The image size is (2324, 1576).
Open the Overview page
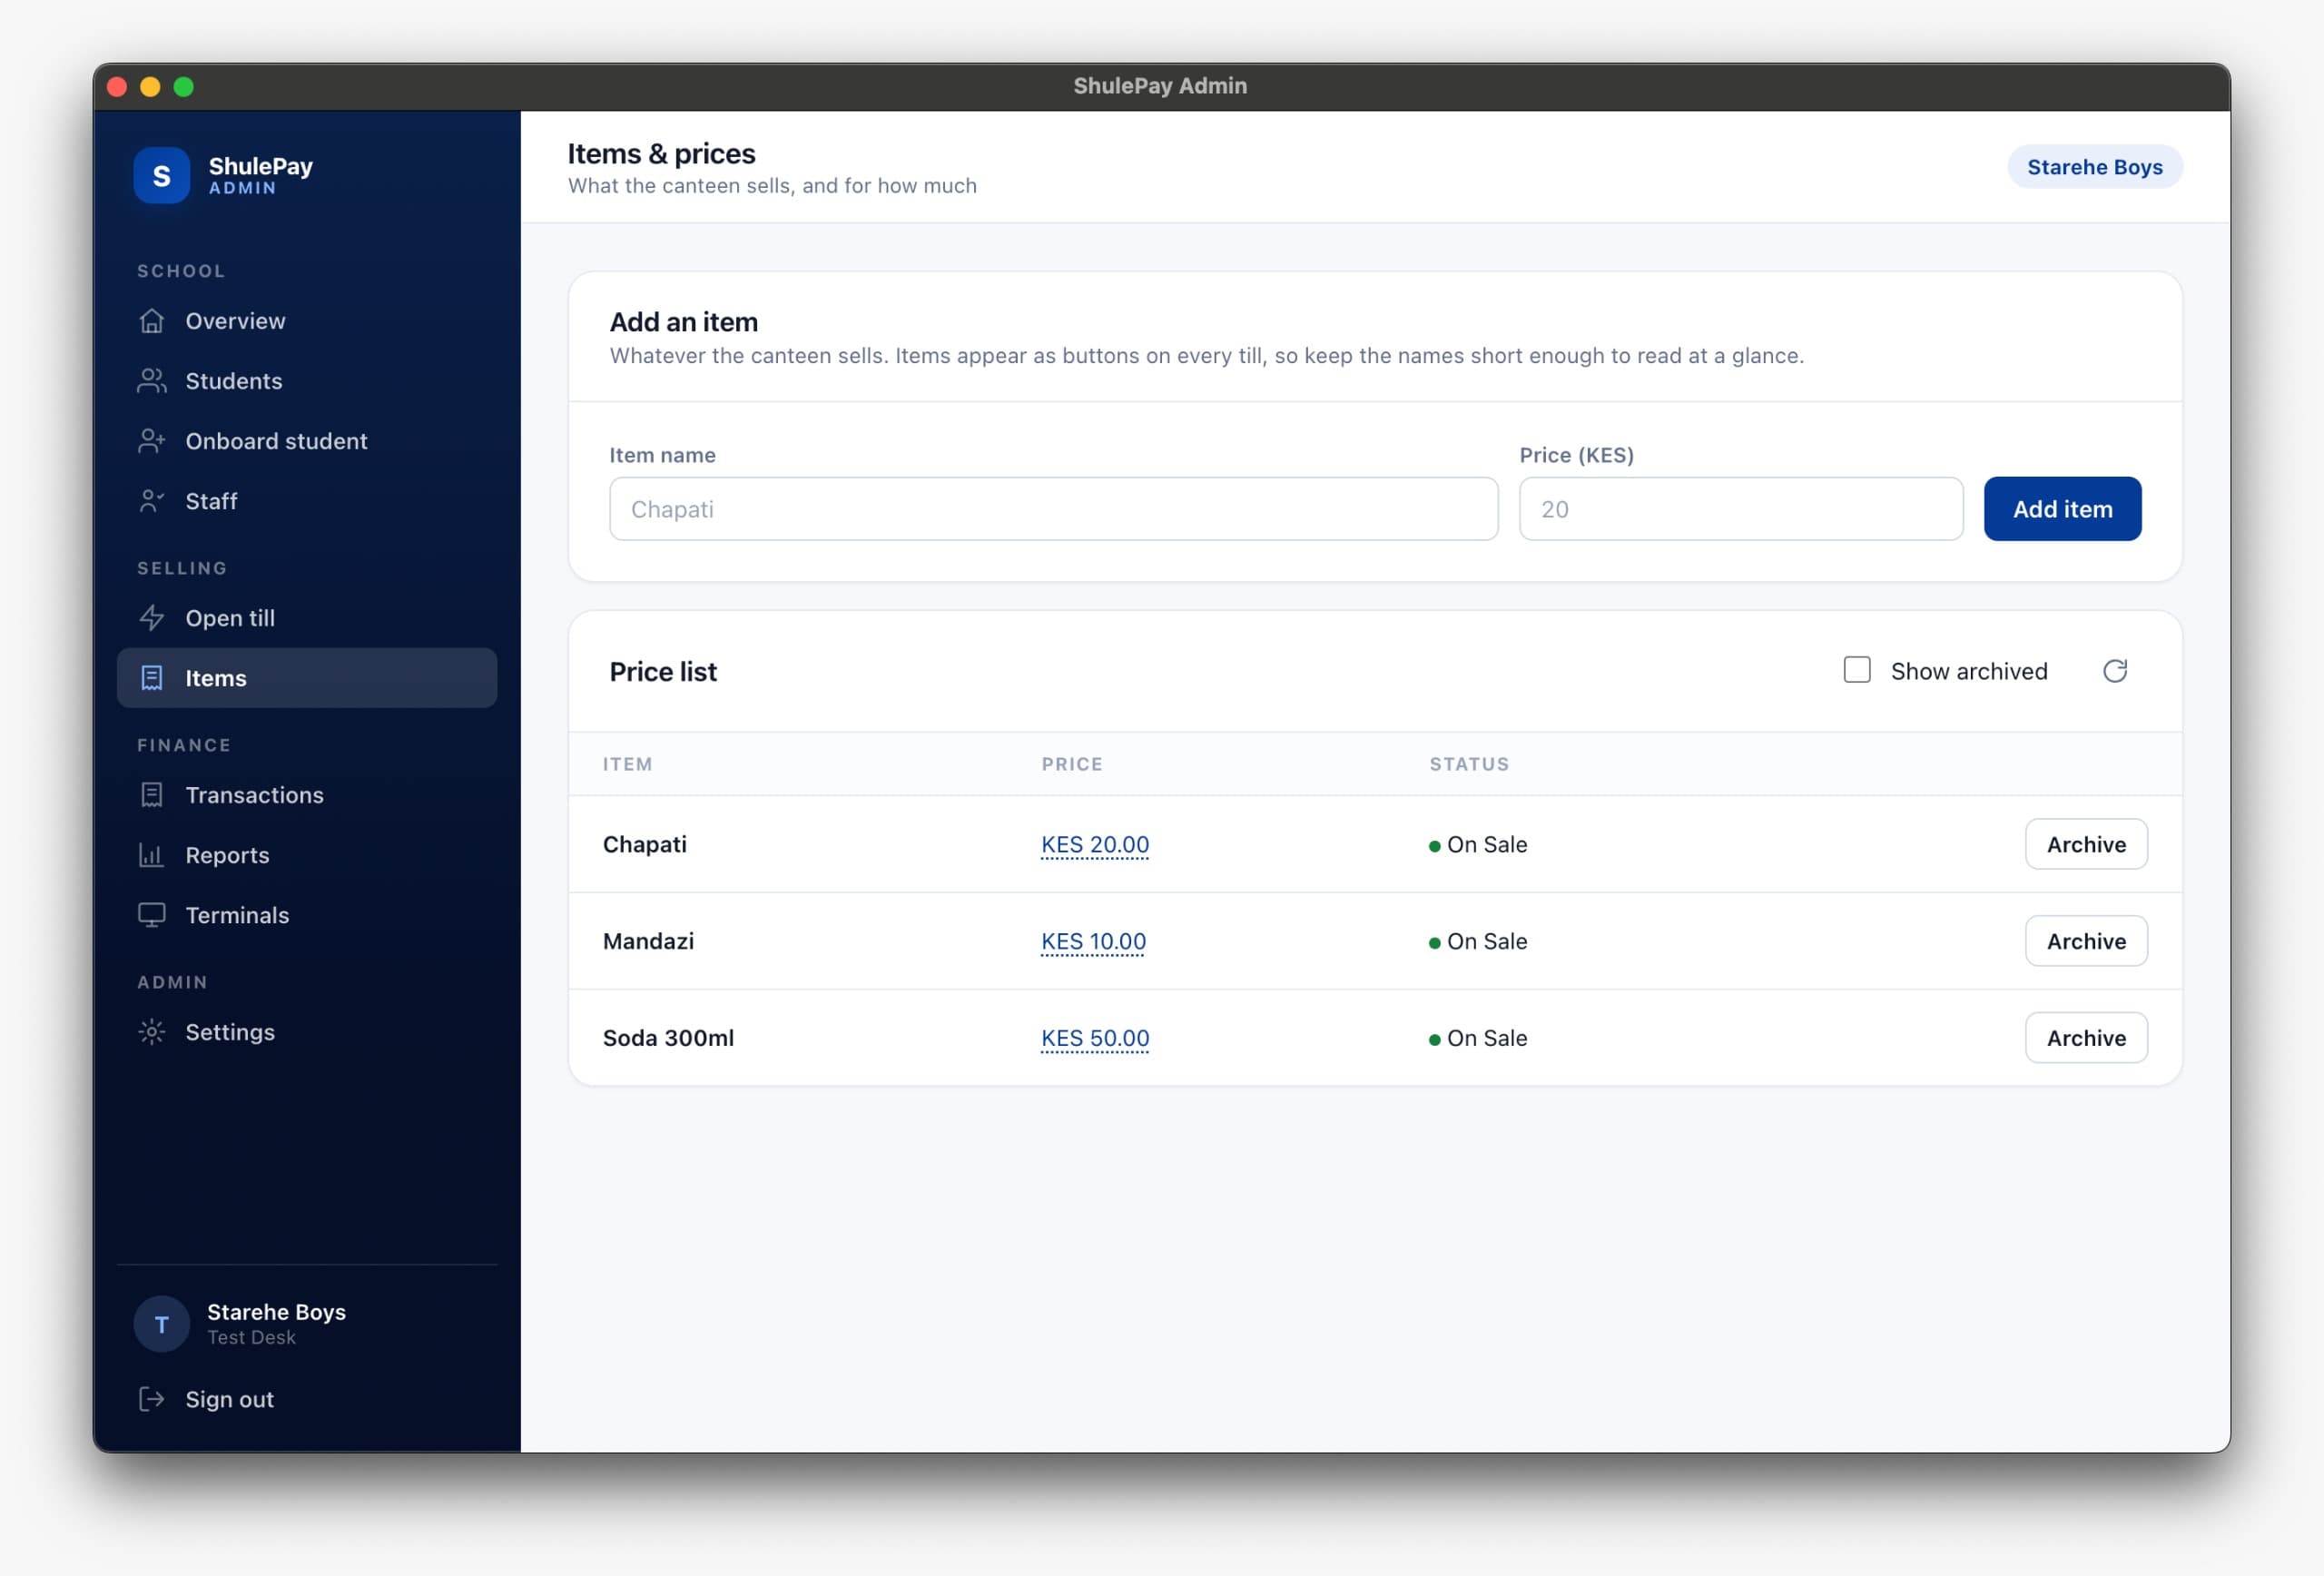[307, 321]
